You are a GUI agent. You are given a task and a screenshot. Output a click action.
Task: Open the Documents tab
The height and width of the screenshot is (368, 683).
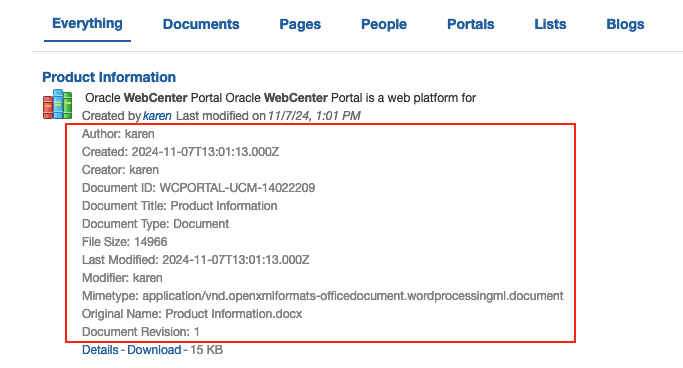(x=201, y=24)
